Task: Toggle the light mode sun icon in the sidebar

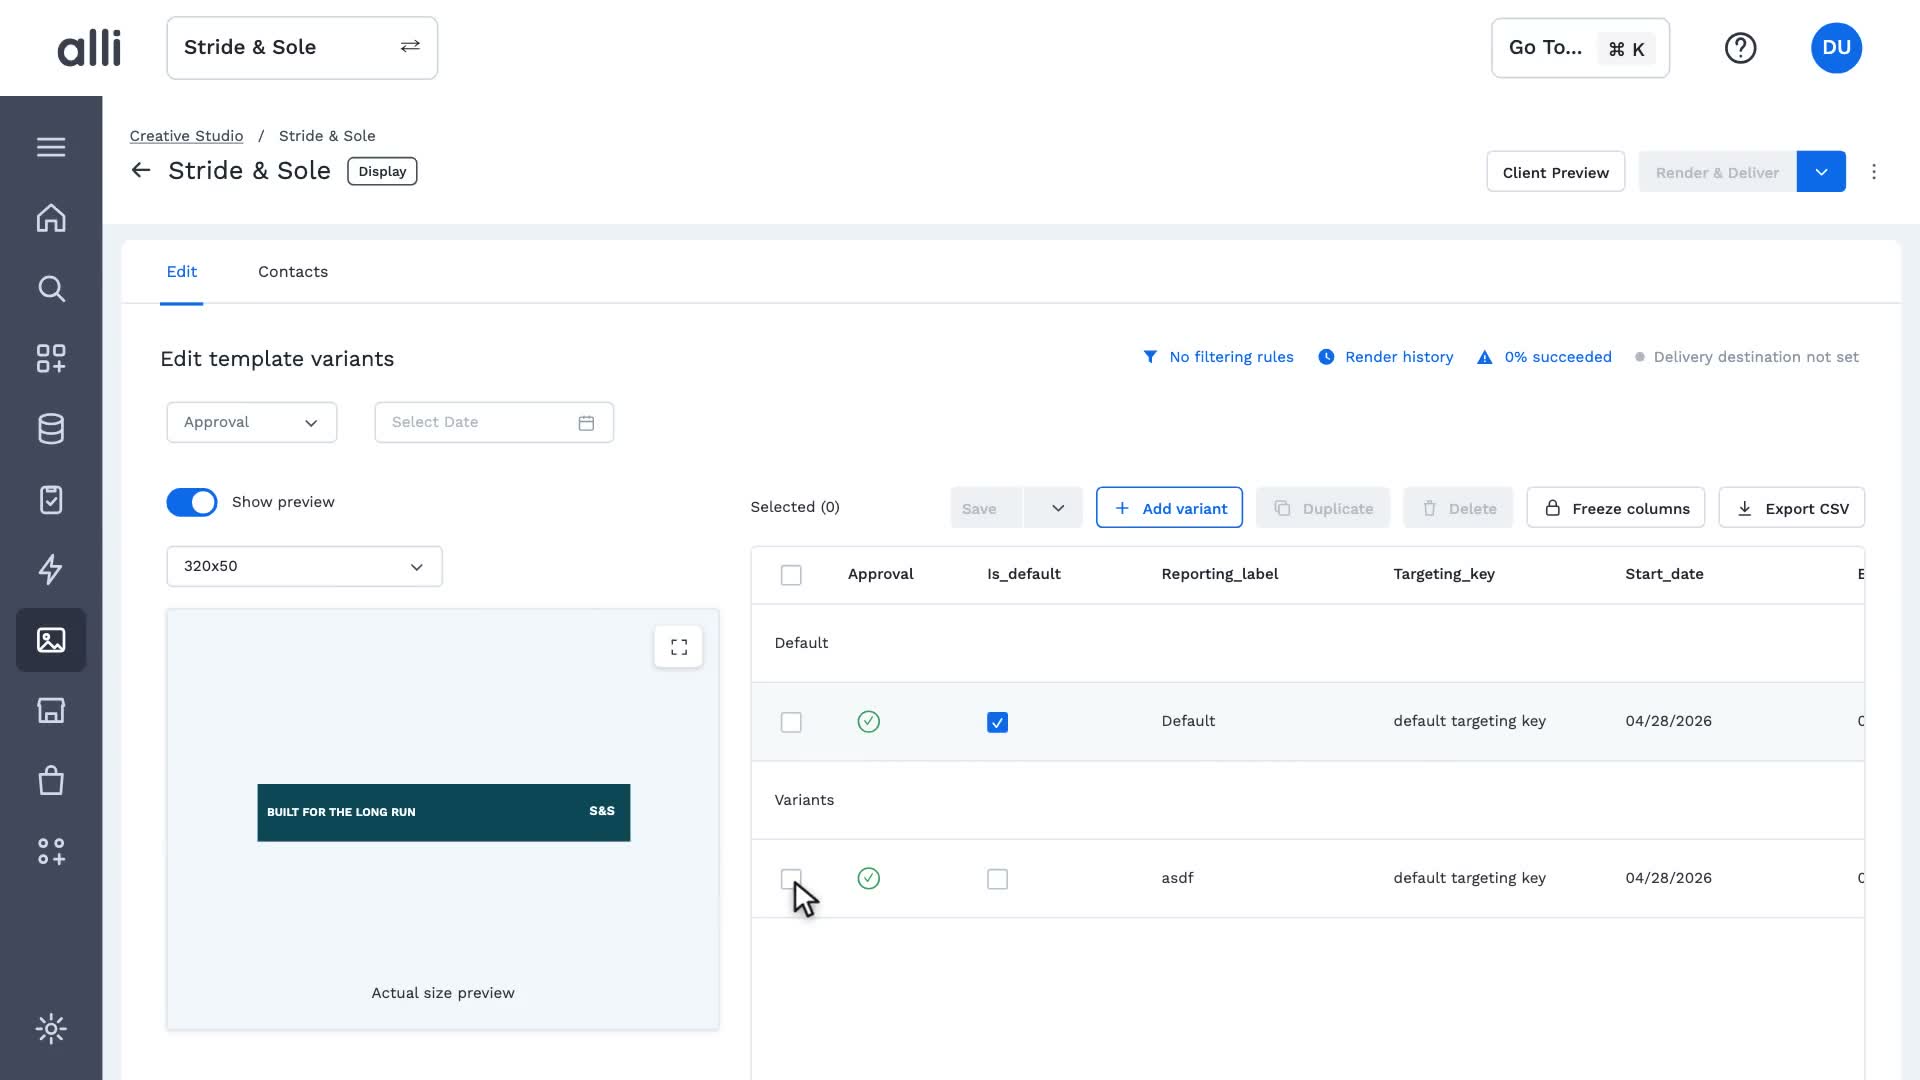Action: tap(51, 1028)
